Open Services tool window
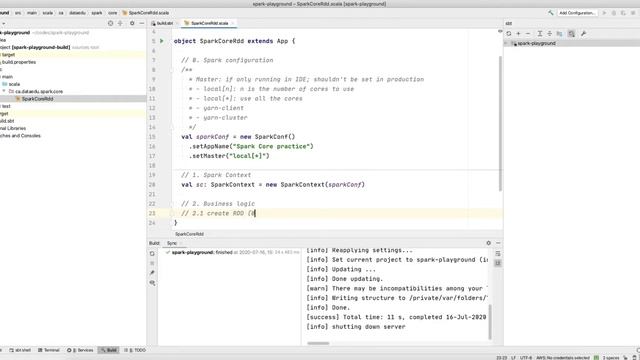 80,350
